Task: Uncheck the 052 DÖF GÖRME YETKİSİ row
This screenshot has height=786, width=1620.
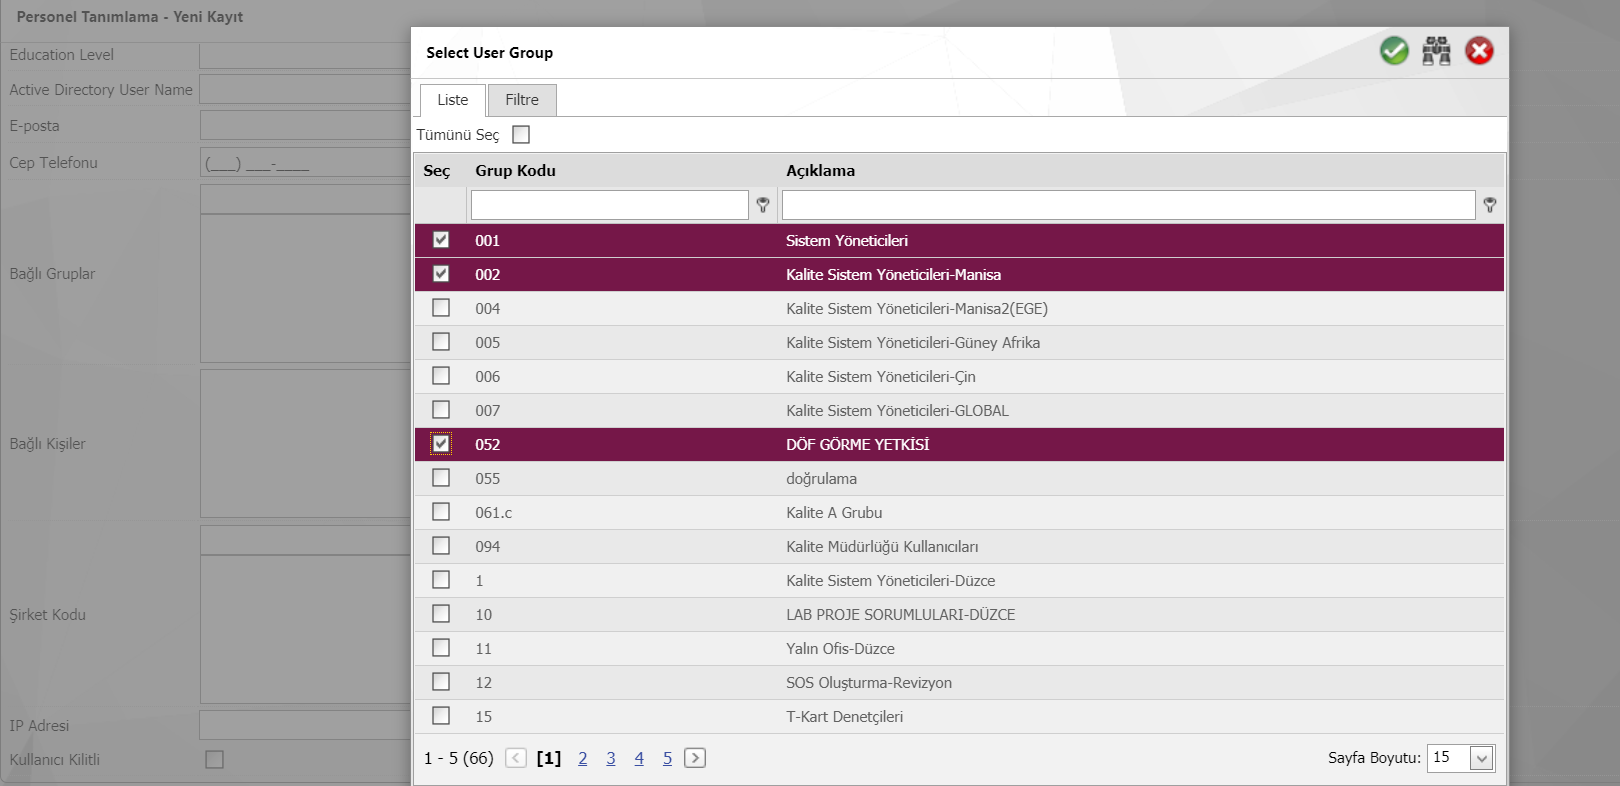Action: (x=441, y=444)
